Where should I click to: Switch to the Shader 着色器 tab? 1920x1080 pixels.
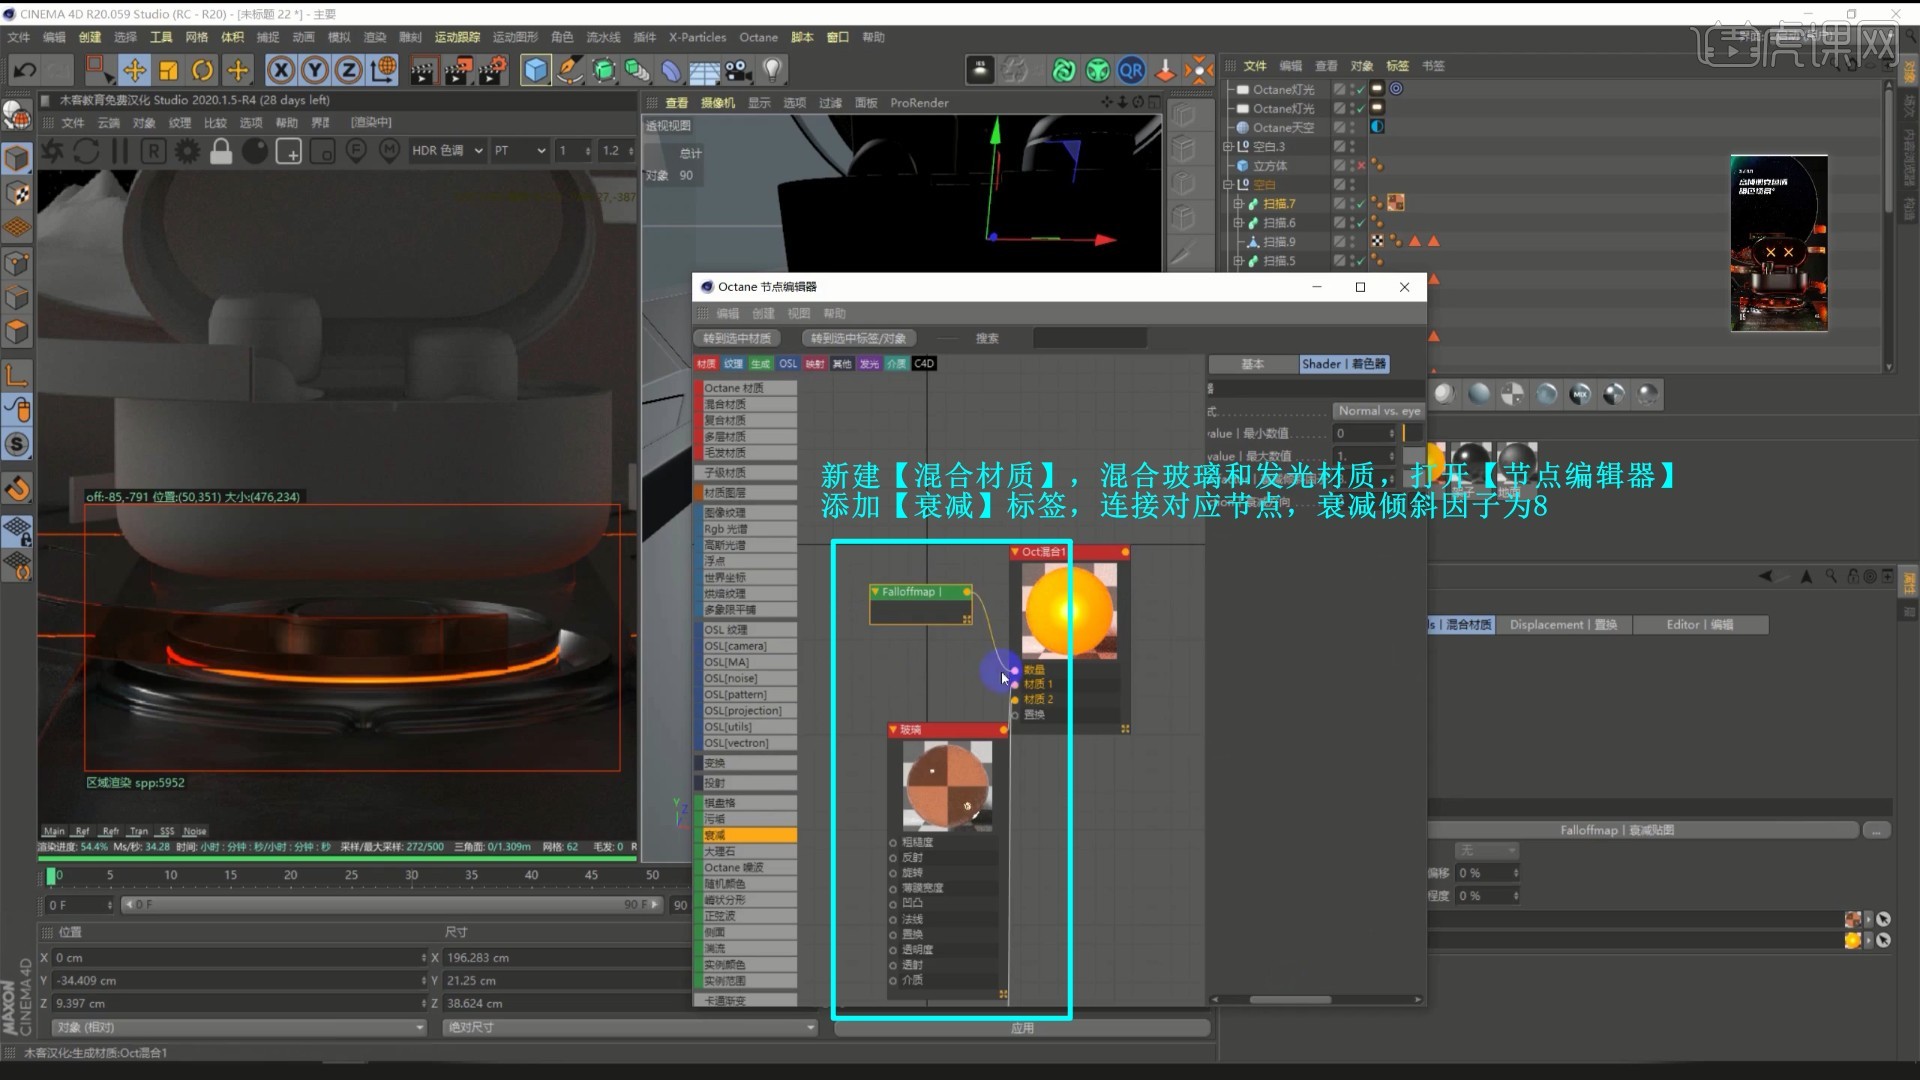click(1343, 364)
